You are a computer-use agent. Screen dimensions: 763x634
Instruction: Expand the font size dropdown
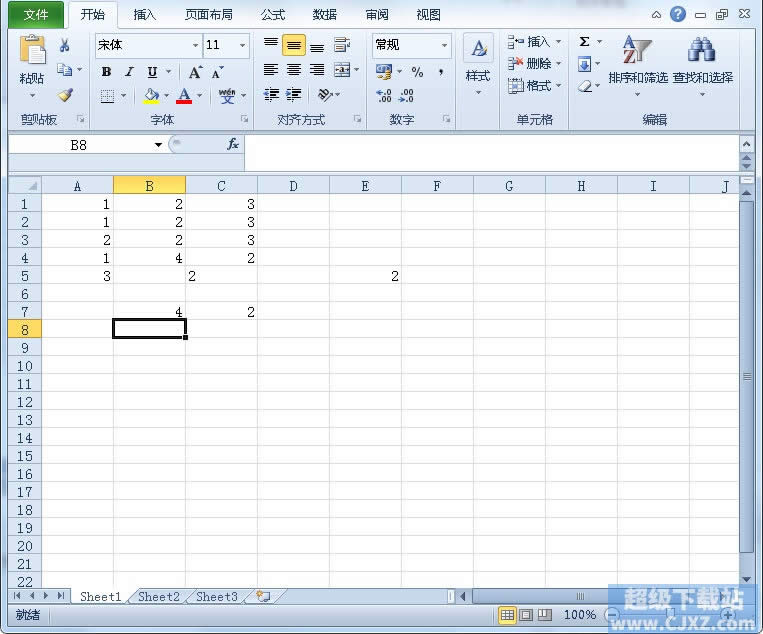click(x=242, y=45)
